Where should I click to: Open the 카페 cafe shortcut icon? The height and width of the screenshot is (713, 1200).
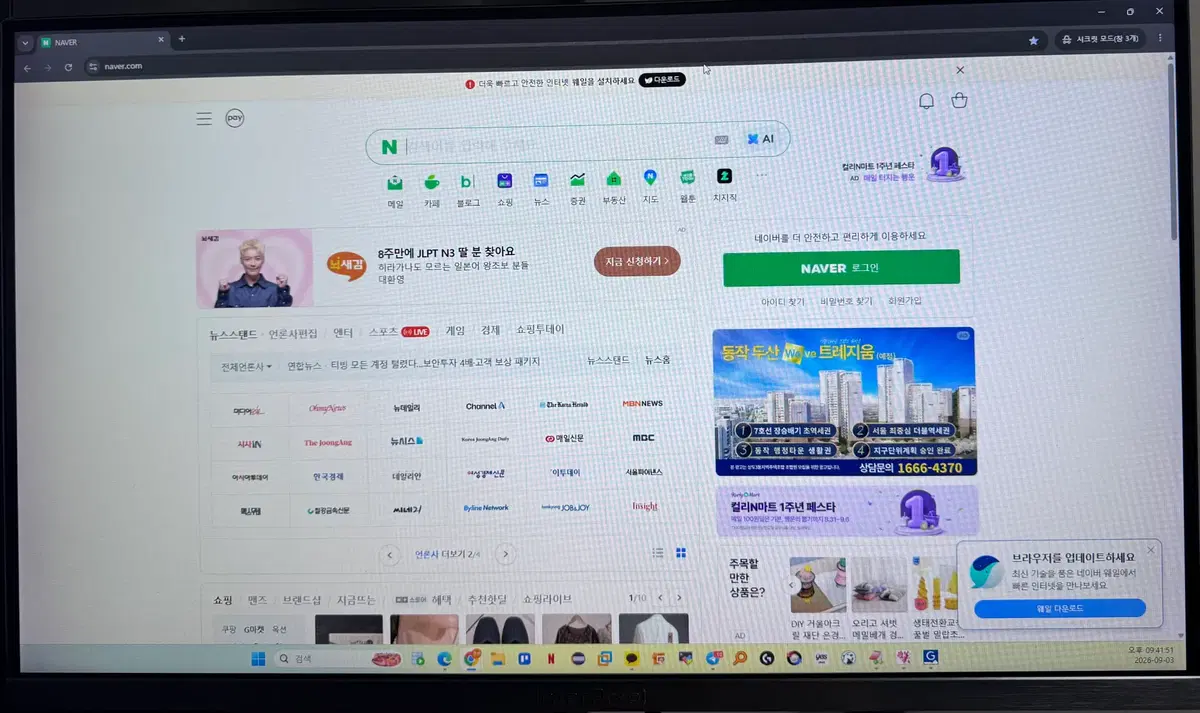[x=431, y=181]
